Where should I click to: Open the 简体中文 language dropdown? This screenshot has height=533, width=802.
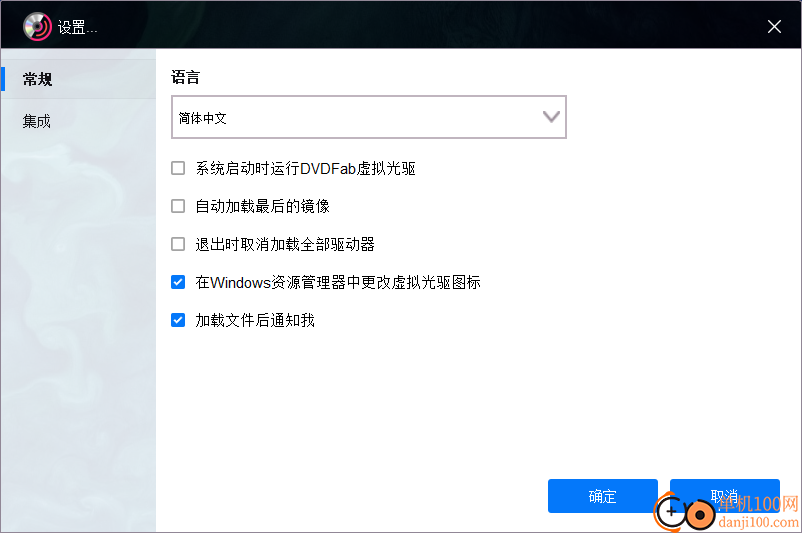click(x=369, y=117)
